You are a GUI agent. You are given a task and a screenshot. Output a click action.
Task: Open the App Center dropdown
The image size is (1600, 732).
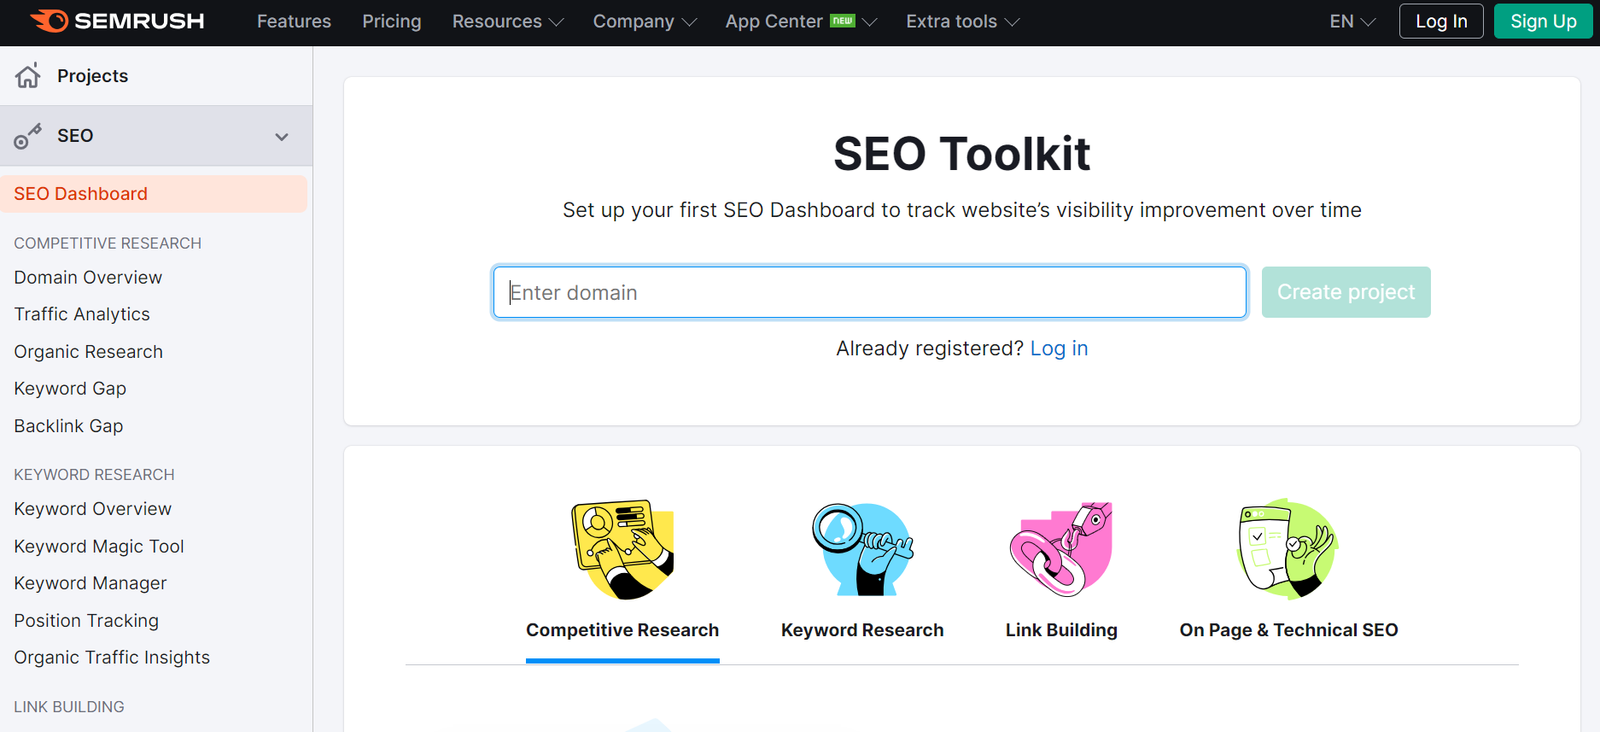(x=801, y=21)
